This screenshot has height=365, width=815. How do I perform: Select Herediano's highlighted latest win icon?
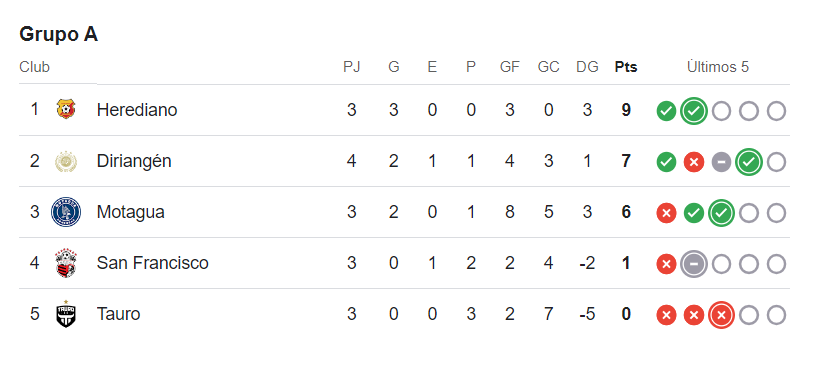(694, 111)
